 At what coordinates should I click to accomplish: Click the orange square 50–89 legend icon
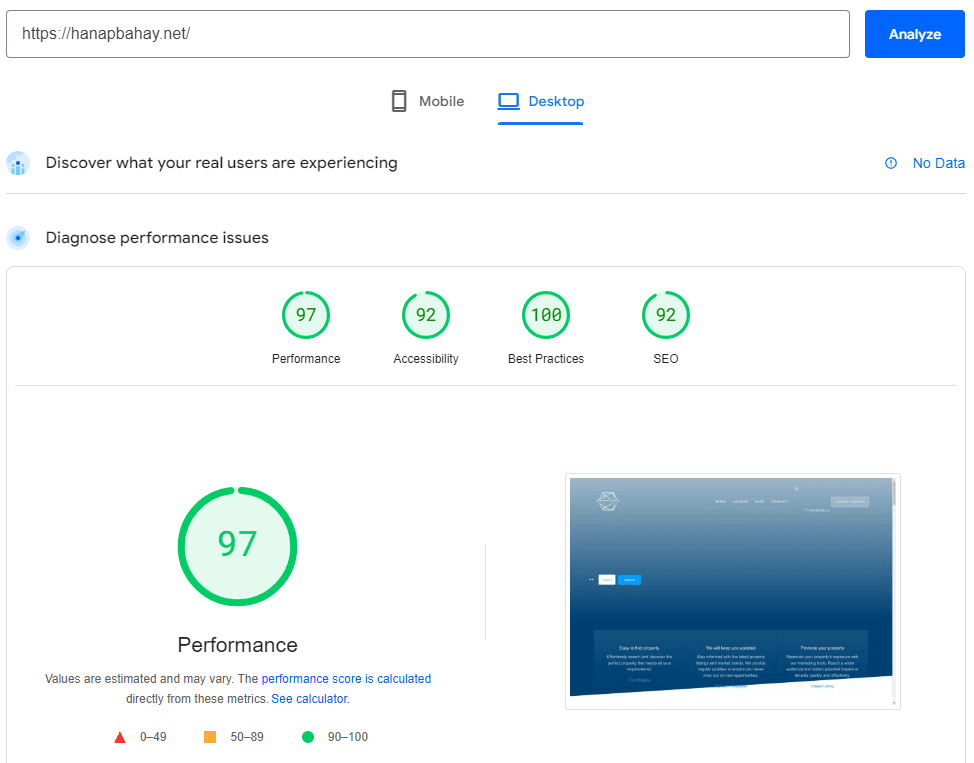tap(210, 737)
